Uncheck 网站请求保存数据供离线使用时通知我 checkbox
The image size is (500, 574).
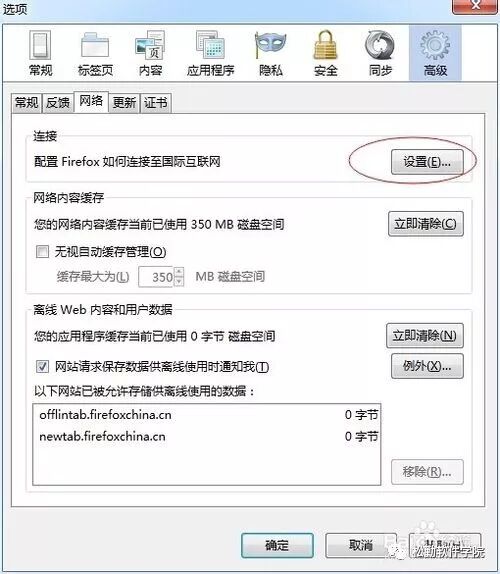point(42,366)
